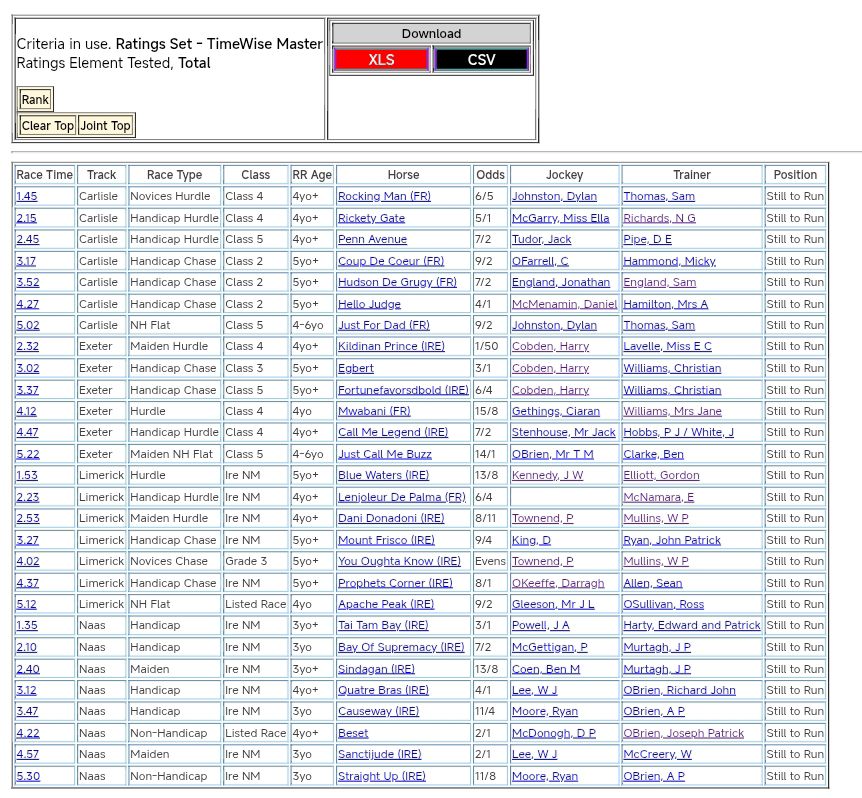862x798 pixels.
Task: Open horse Rocking Man (FR) link
Action: coord(384,197)
